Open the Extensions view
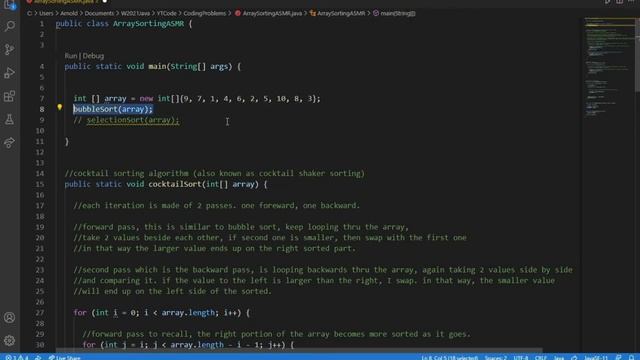640x360 pixels. 9,96
